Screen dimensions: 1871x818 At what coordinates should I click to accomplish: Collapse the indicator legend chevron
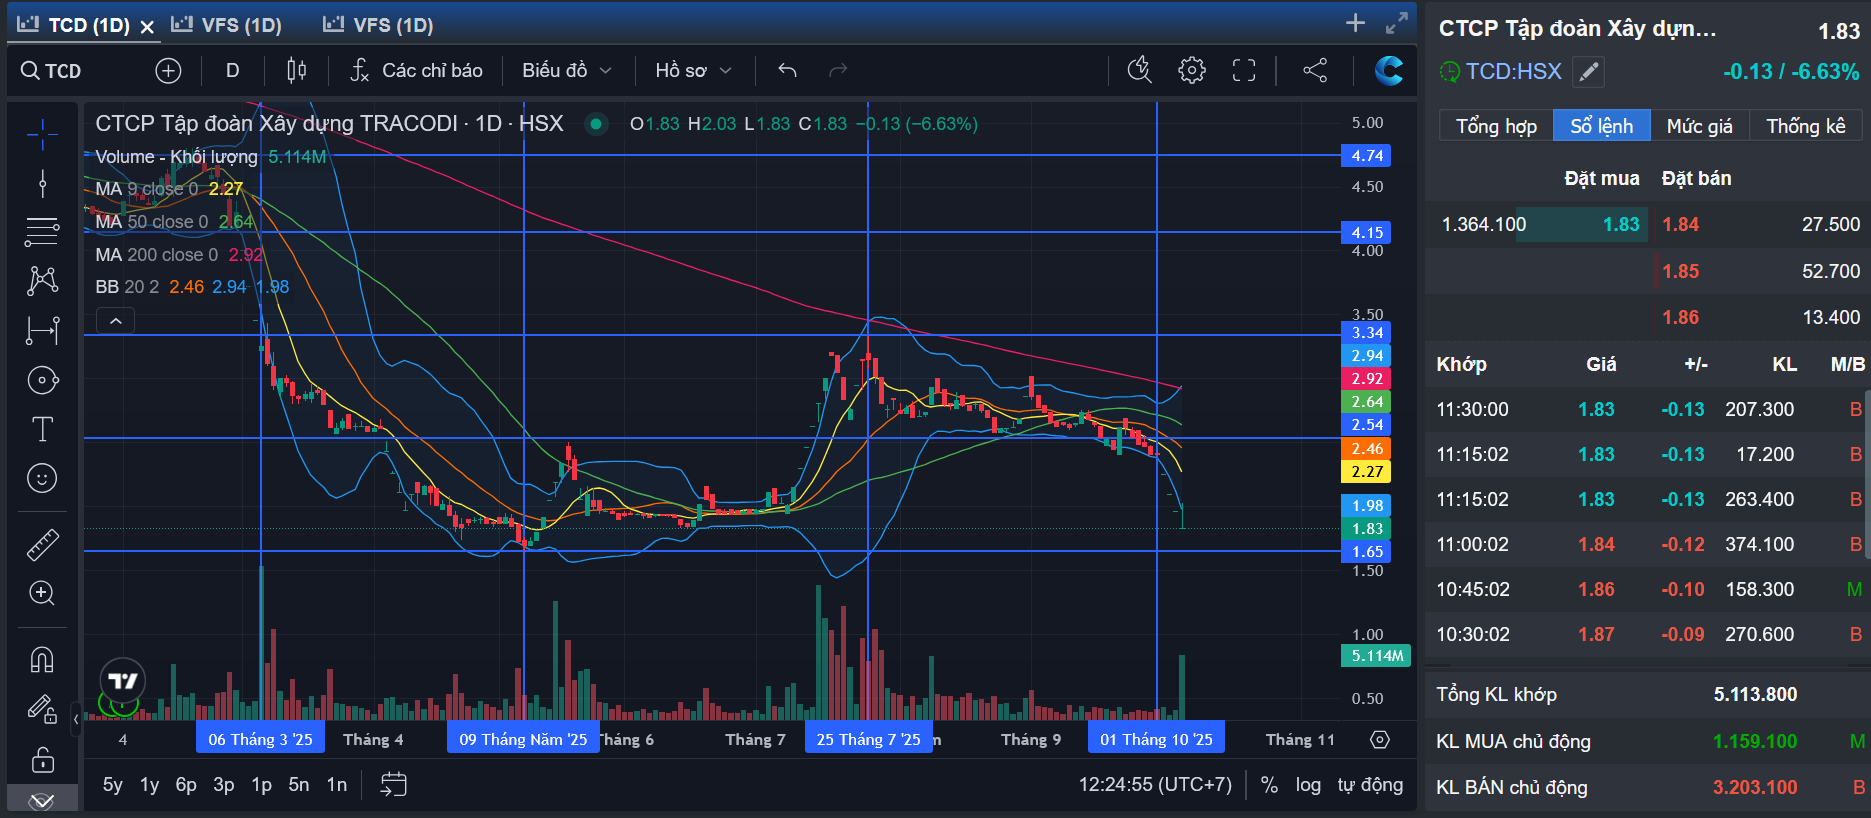[116, 321]
